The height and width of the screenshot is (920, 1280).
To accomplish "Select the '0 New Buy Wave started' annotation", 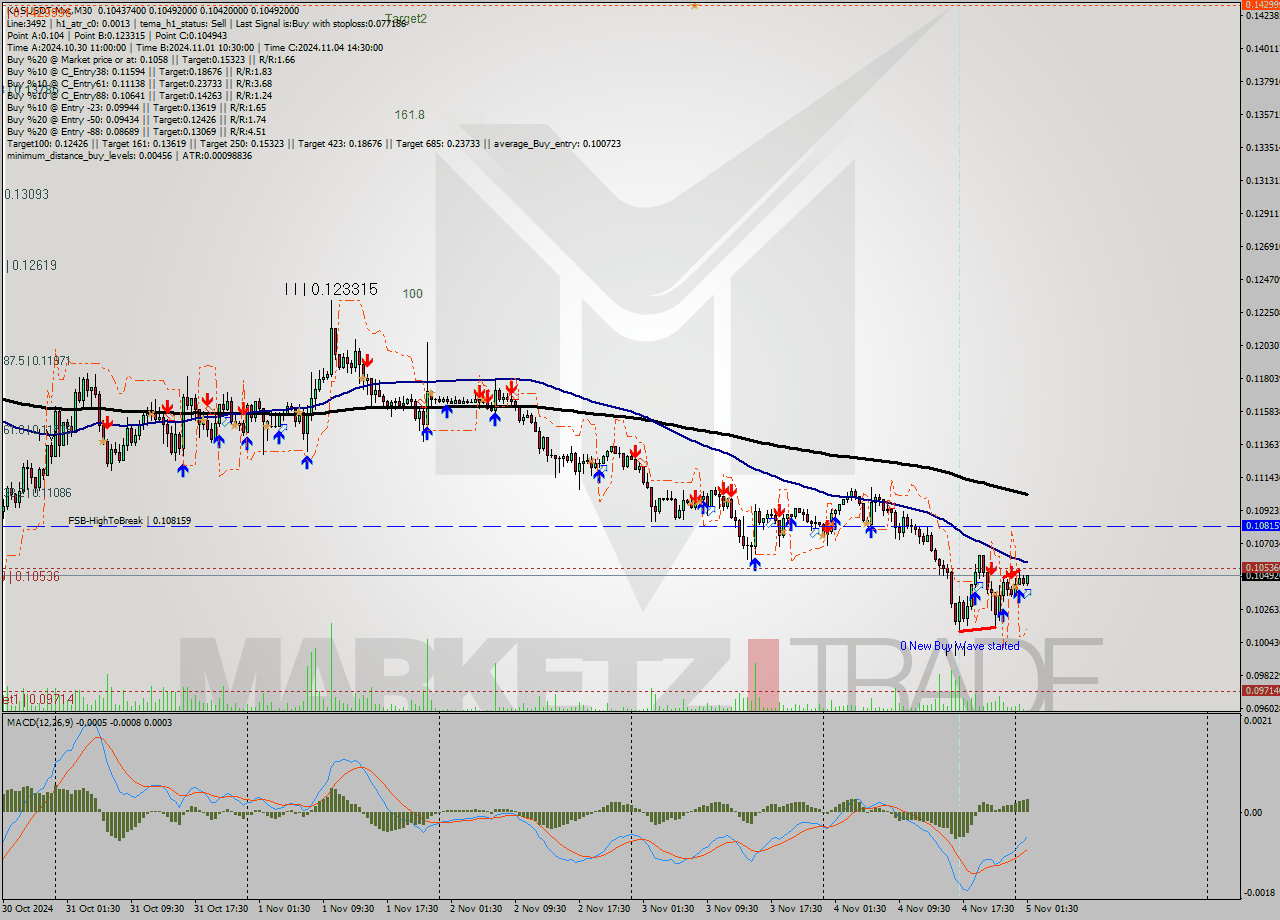I will tap(959, 646).
